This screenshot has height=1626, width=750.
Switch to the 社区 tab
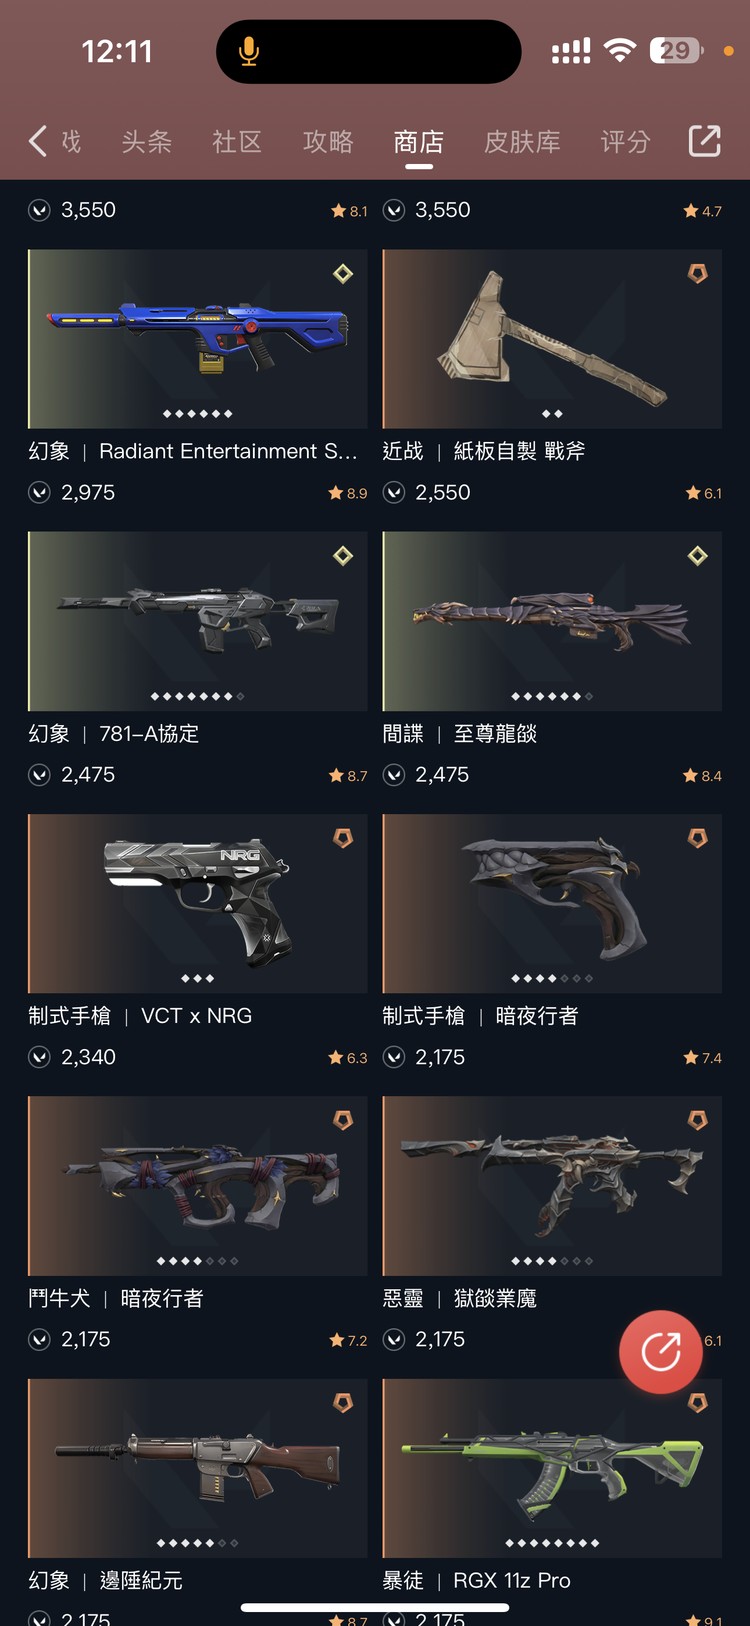237,142
